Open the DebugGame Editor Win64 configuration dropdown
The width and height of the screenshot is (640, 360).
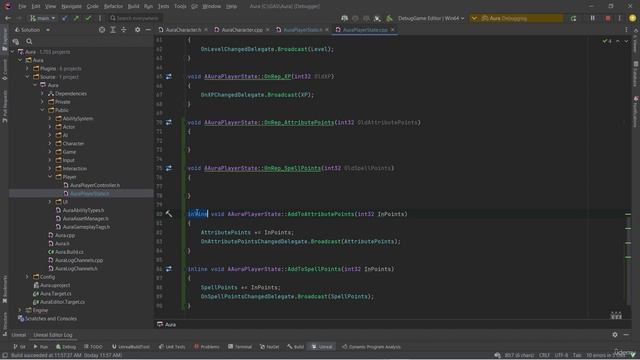coord(431,18)
